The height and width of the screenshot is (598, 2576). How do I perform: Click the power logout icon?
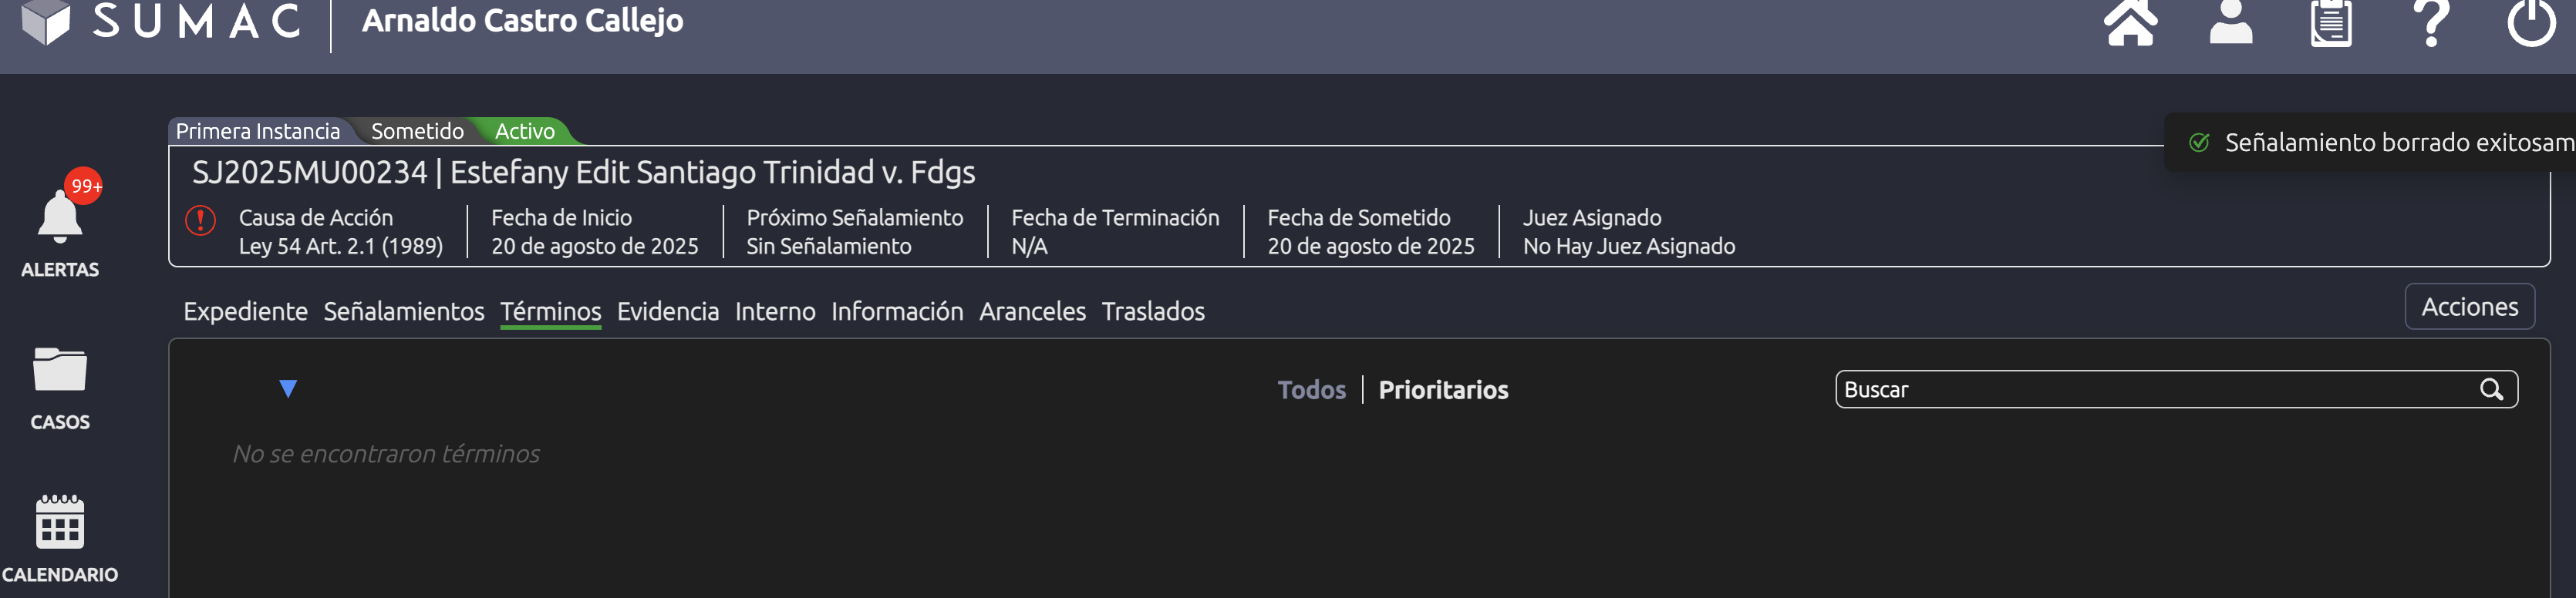click(x=2531, y=22)
